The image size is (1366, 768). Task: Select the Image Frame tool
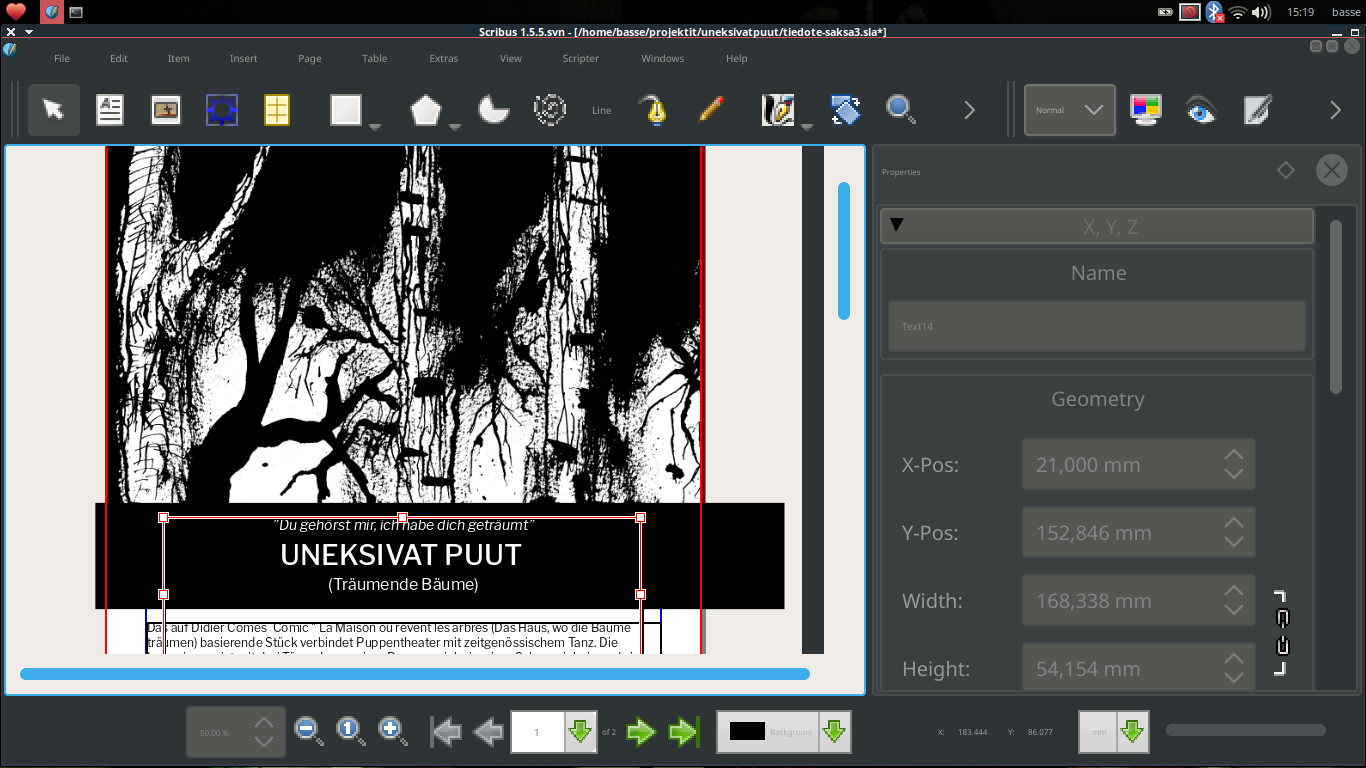(x=165, y=110)
